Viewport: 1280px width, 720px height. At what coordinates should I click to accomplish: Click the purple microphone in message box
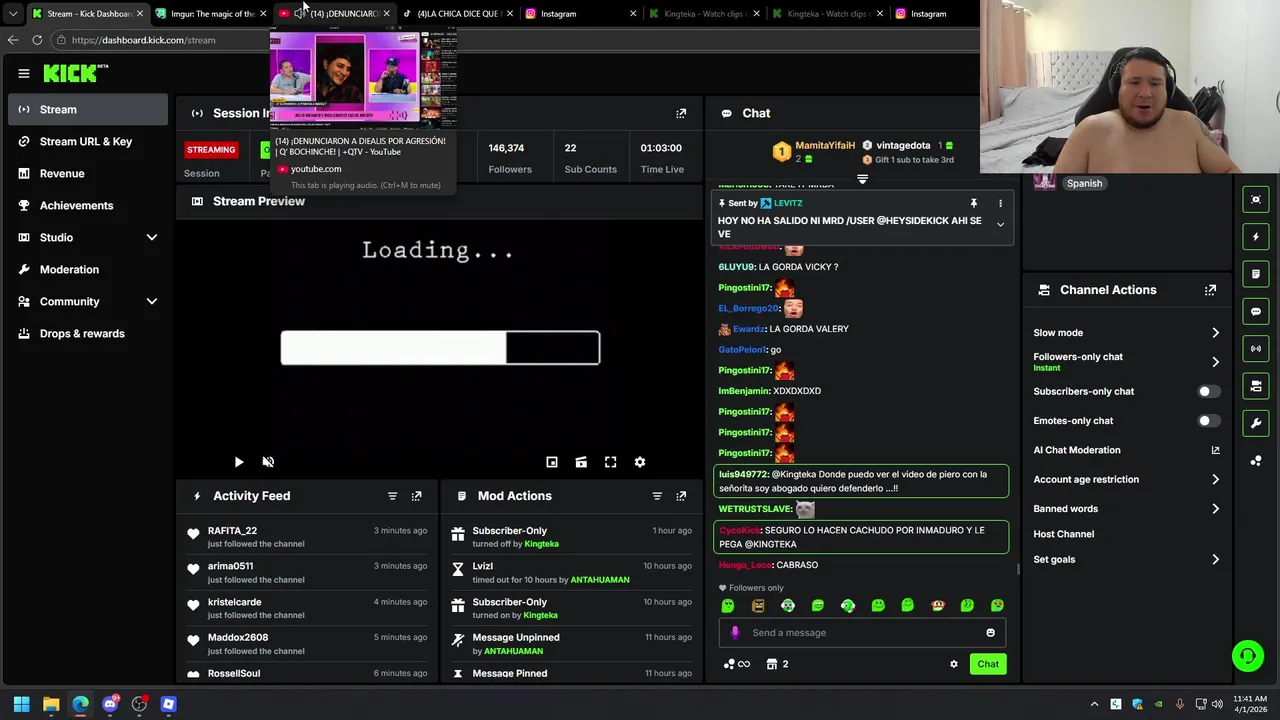(x=735, y=632)
